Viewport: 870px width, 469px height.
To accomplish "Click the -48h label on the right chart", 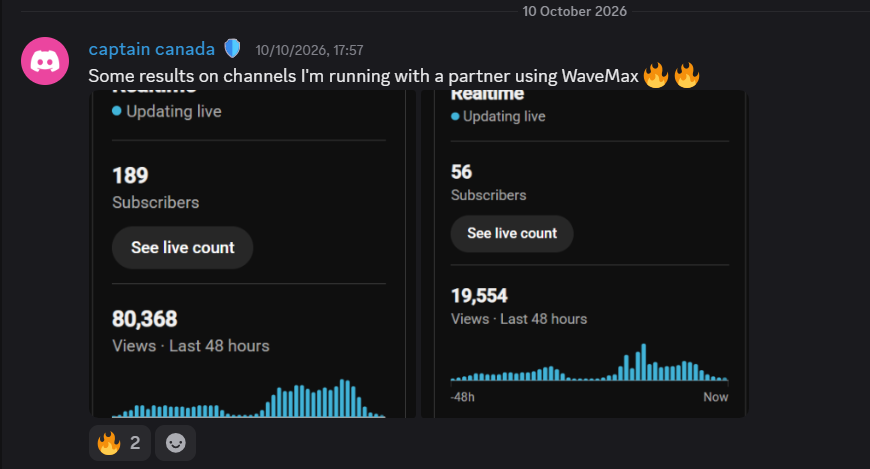I will click(x=462, y=397).
